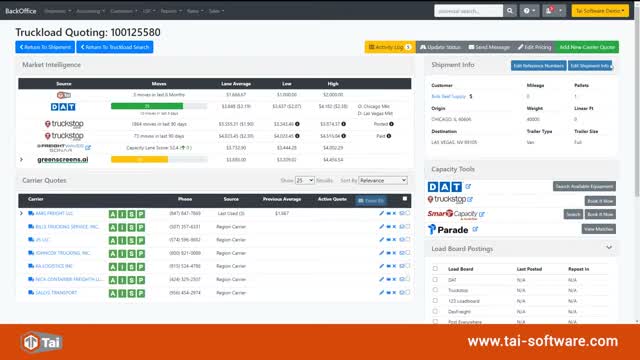Click pencil edit icon in BILLS TRUCKING row
640x360 pixels.
click(381, 227)
